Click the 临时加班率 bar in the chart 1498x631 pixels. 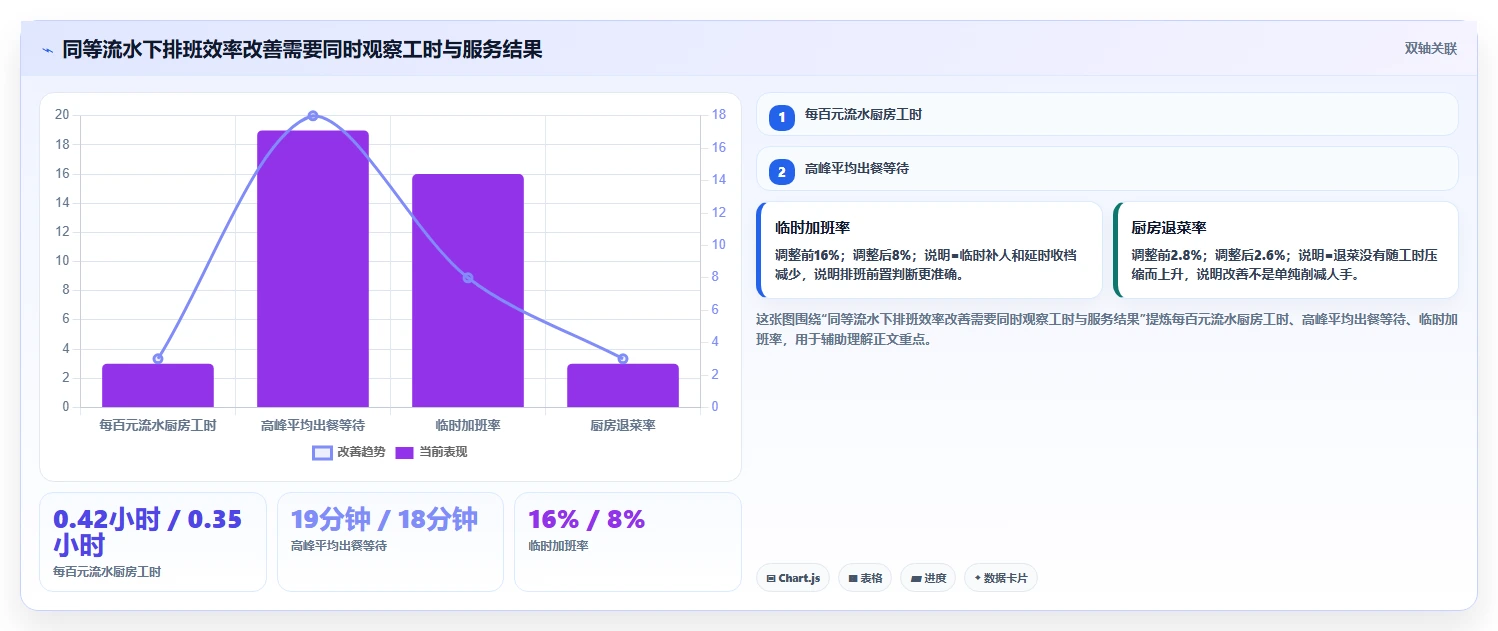(x=468, y=291)
